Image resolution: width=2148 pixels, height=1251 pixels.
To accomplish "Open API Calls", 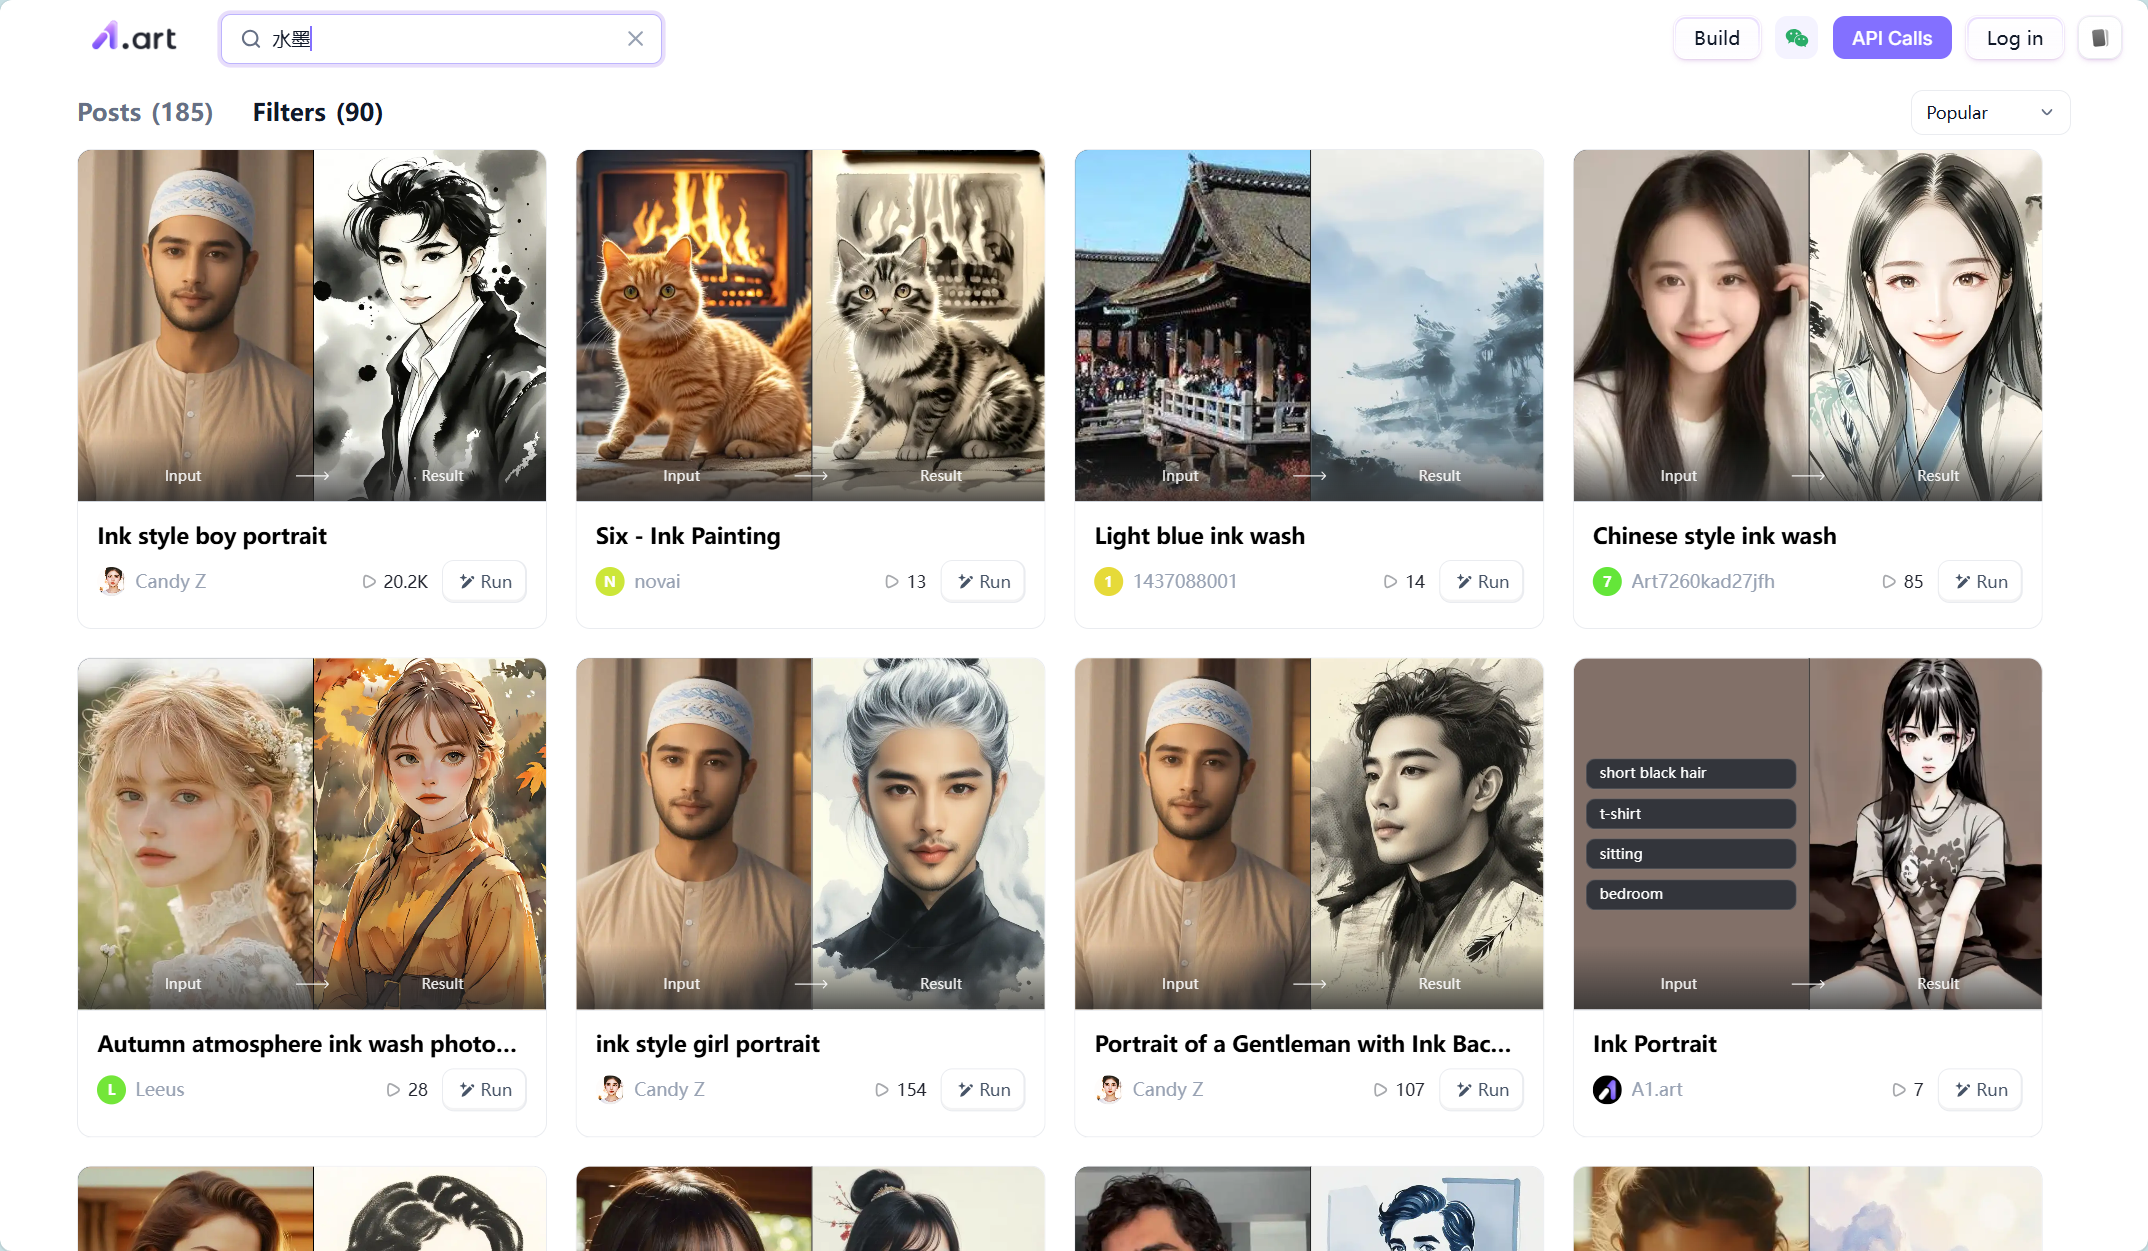I will point(1891,38).
